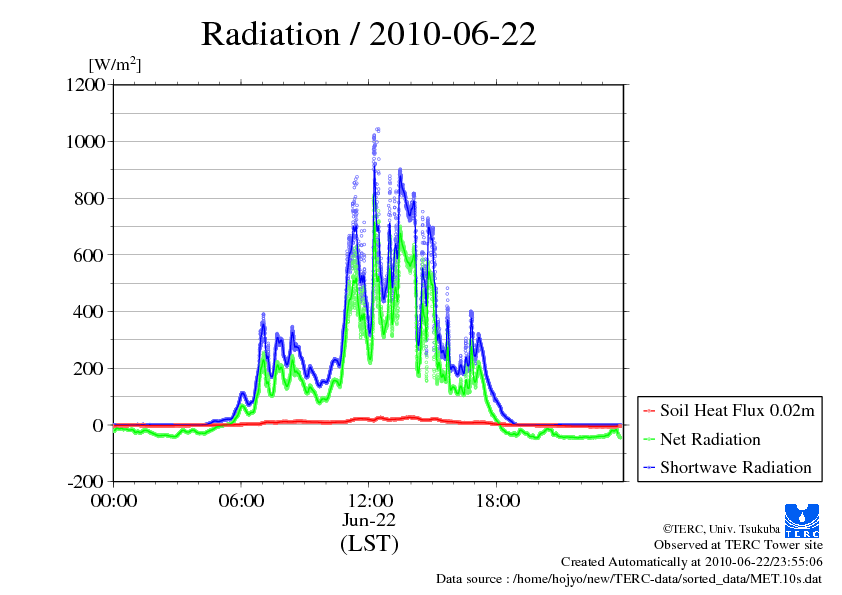Viewport: 842px width, 595px height.
Task: Click the 06:00 x-axis tick label
Action: pyautogui.click(x=241, y=501)
